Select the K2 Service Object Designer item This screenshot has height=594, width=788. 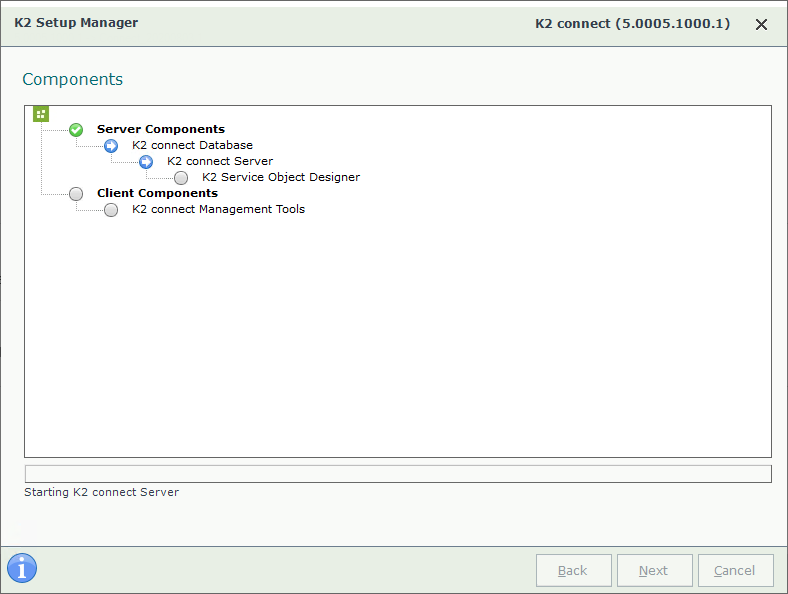pos(281,177)
